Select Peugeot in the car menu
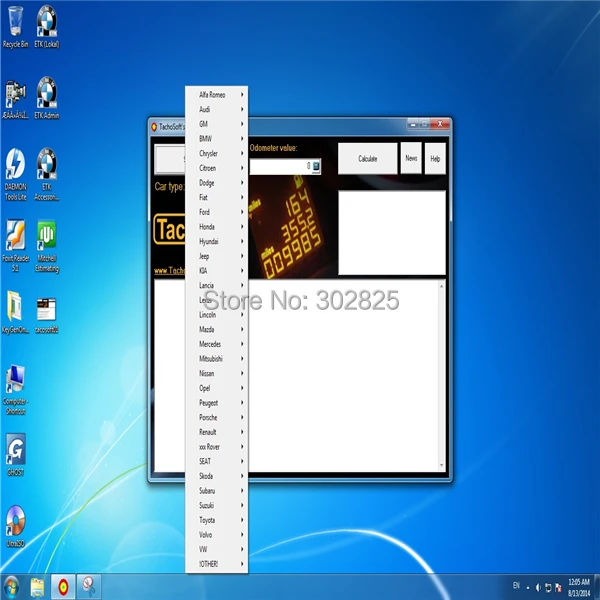Viewport: 600px width, 600px height. (x=217, y=403)
